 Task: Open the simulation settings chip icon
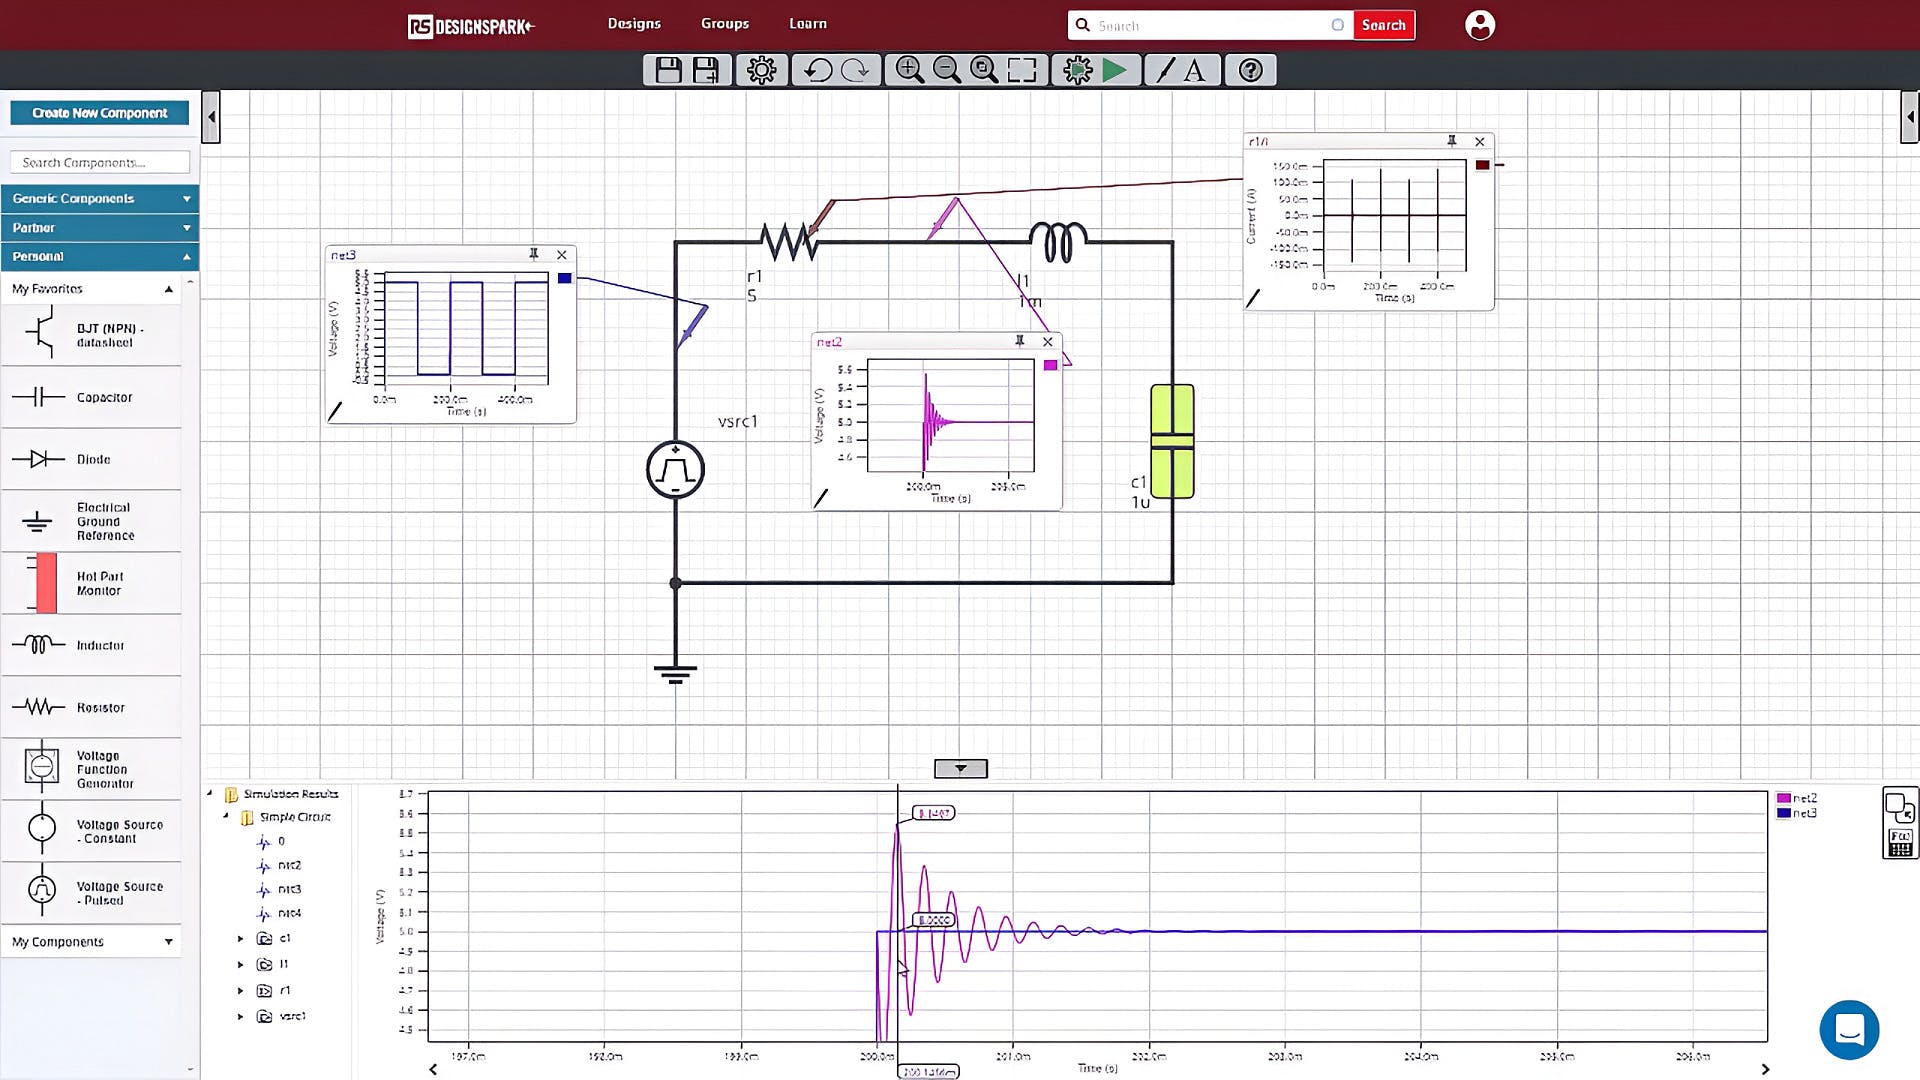(x=1078, y=70)
